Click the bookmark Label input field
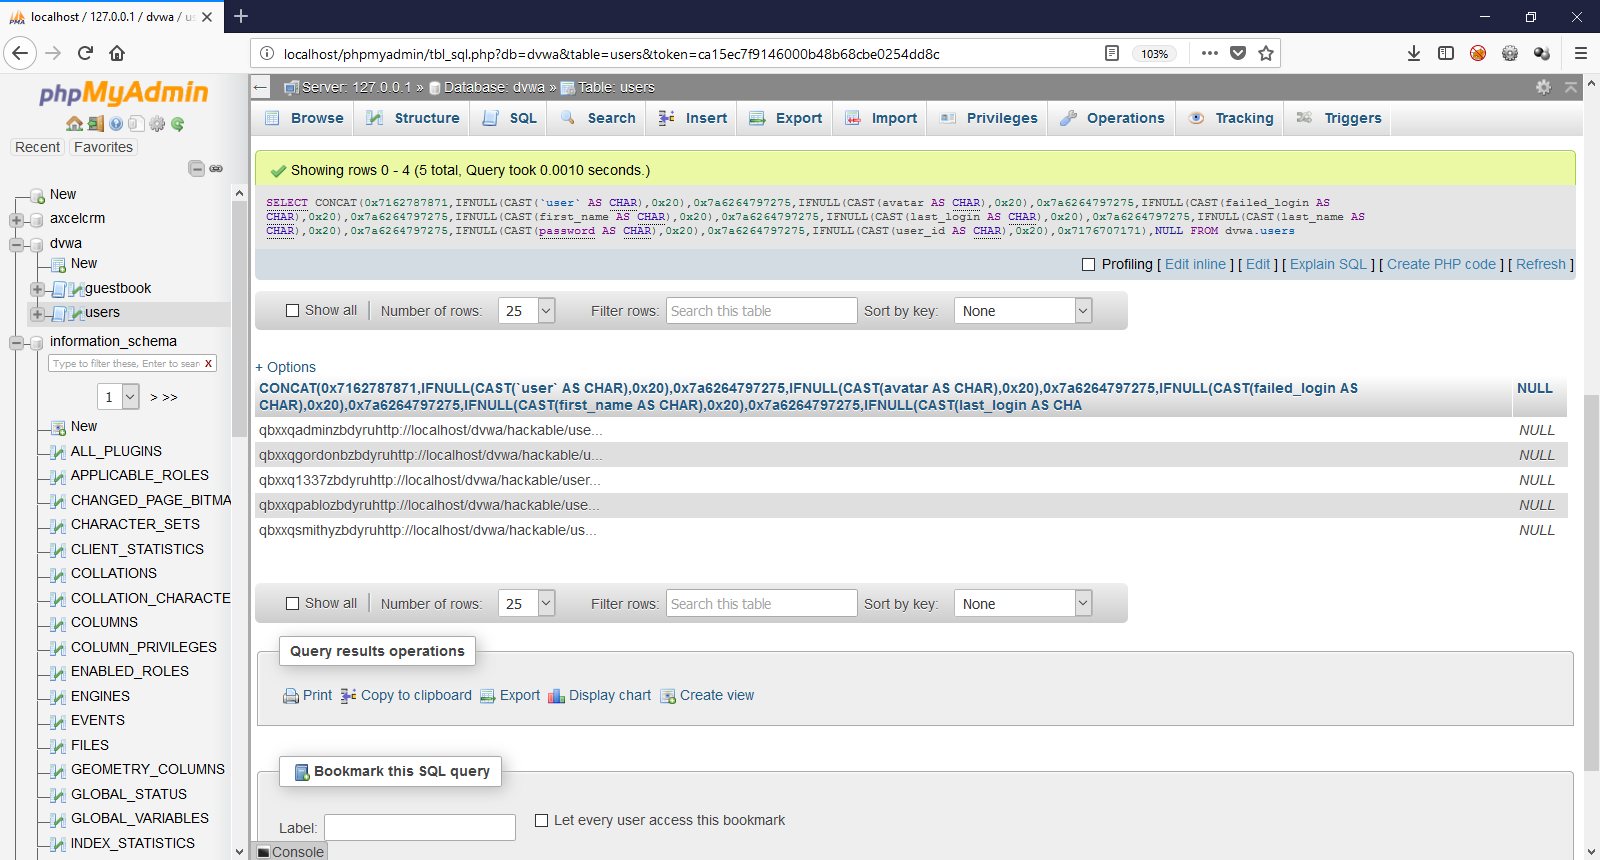Viewport: 1600px width, 860px height. [420, 828]
